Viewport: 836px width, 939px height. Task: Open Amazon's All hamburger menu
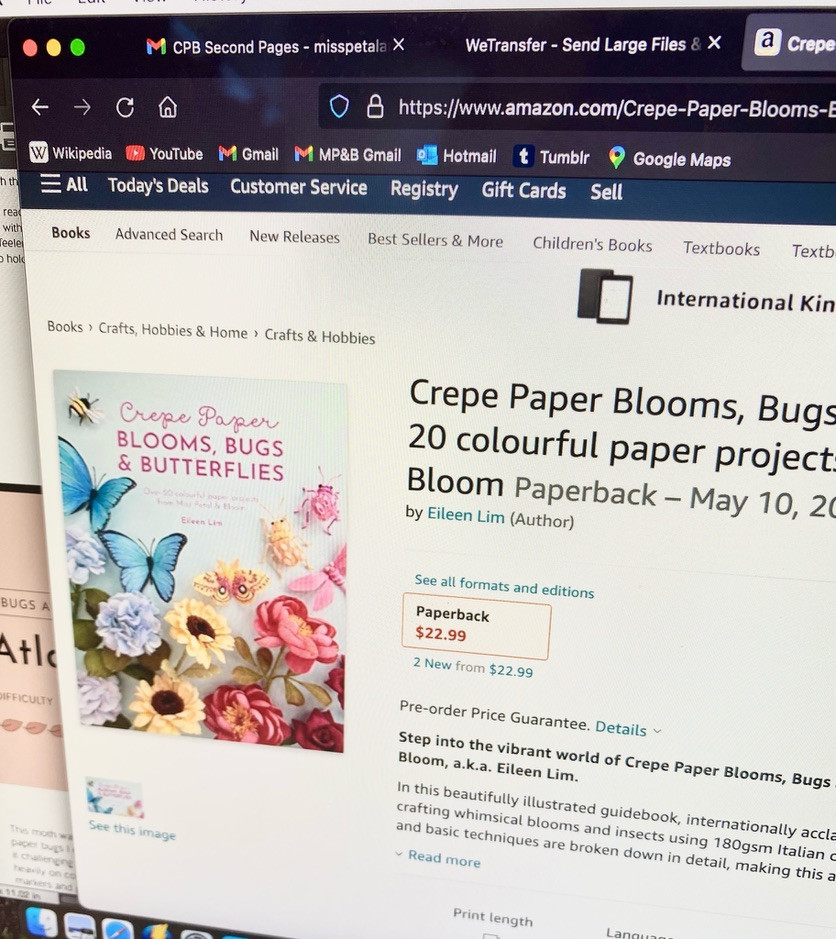coord(64,184)
